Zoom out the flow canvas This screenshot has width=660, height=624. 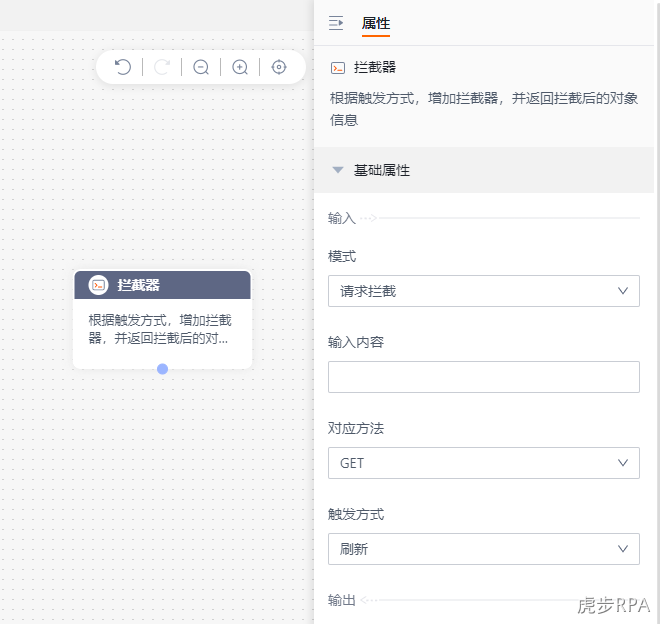(201, 67)
